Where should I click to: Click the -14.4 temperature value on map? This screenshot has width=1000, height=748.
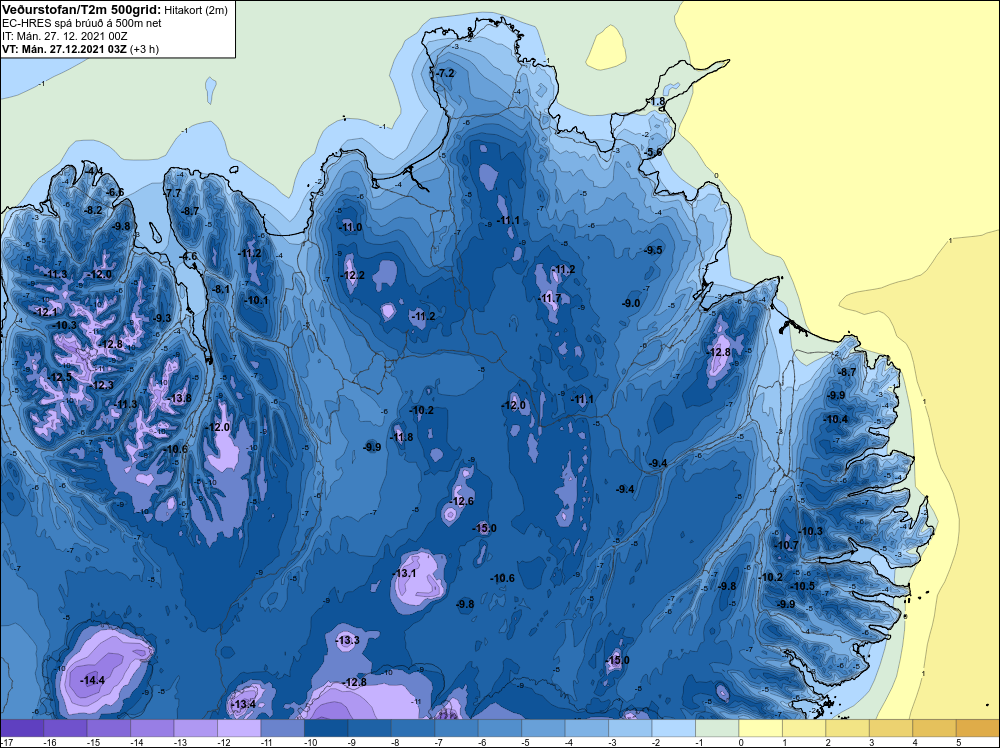[92, 680]
